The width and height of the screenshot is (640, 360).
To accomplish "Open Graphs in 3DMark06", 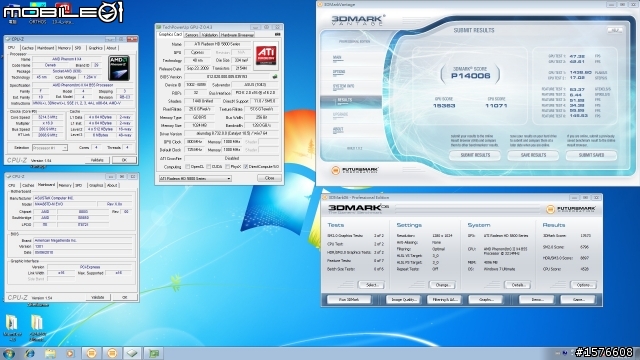I will click(x=485, y=300).
